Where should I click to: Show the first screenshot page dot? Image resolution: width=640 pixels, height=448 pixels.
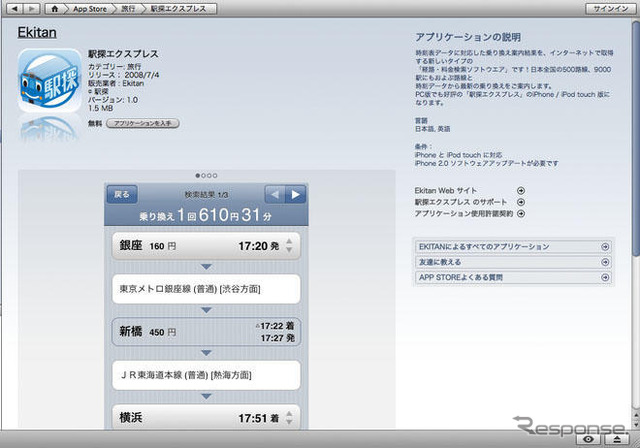pos(198,175)
